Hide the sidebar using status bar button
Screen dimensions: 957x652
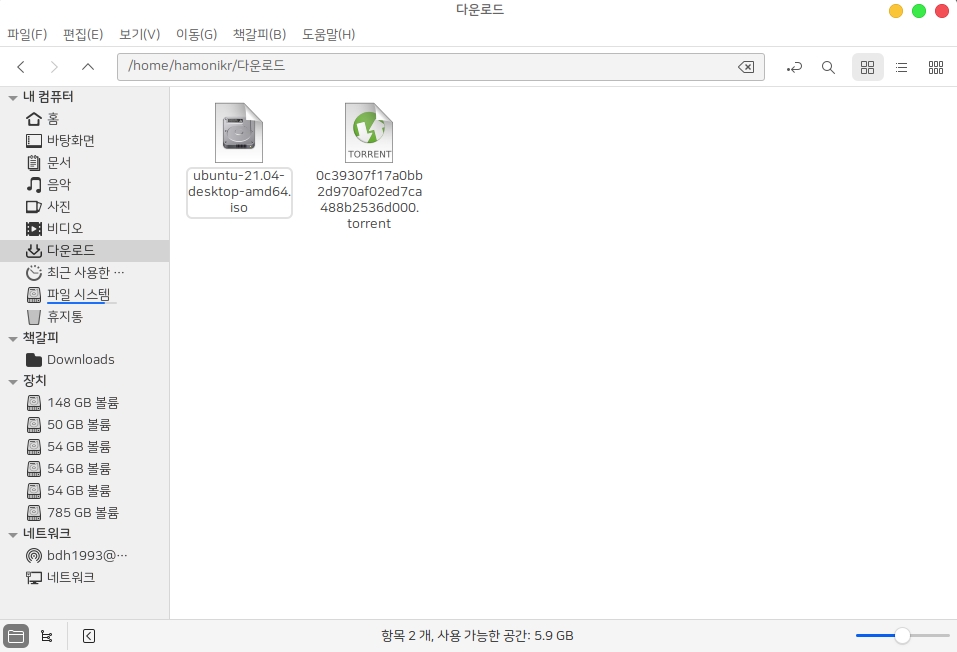[x=89, y=635]
